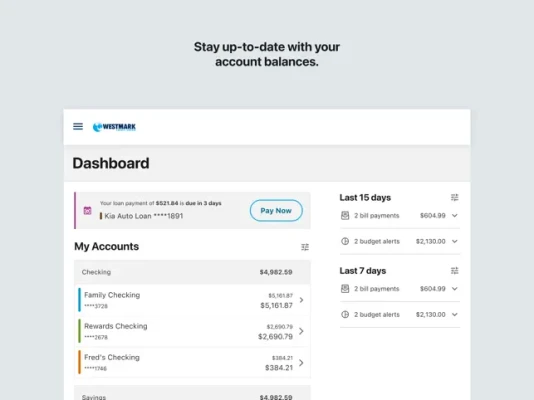Click the Pay Now button
This screenshot has height=400, width=534.
tap(276, 210)
